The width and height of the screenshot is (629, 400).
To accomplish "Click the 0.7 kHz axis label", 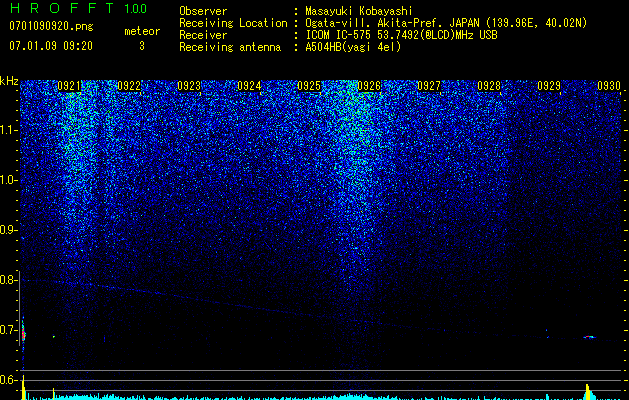I will point(8,330).
